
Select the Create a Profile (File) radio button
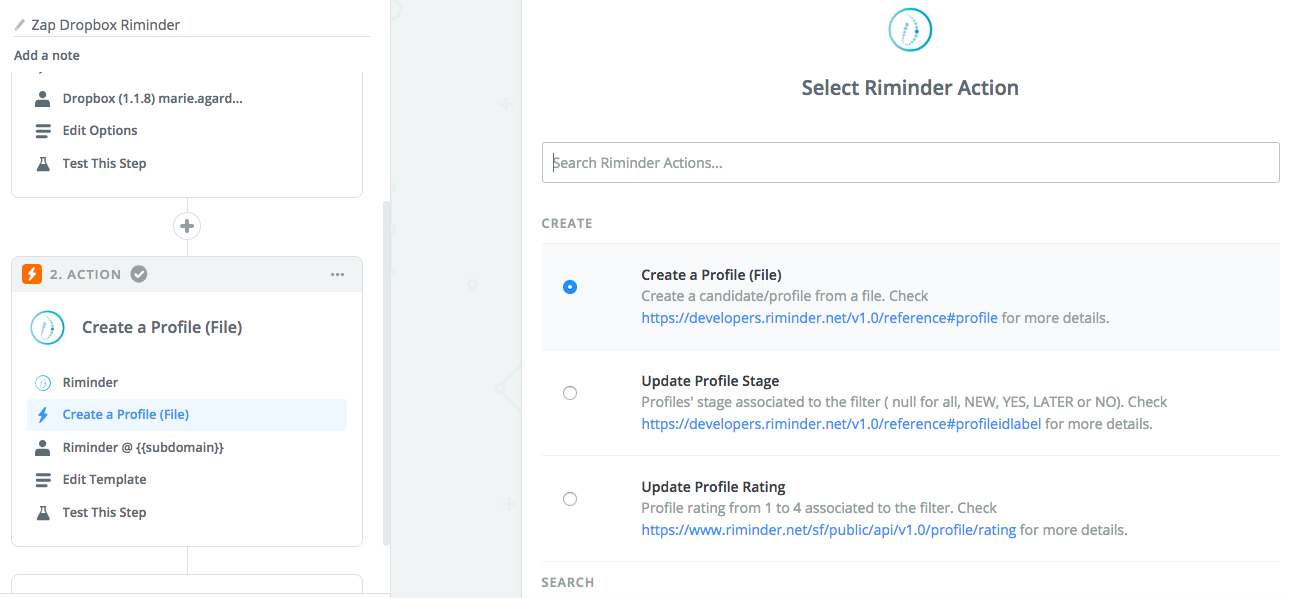570,287
